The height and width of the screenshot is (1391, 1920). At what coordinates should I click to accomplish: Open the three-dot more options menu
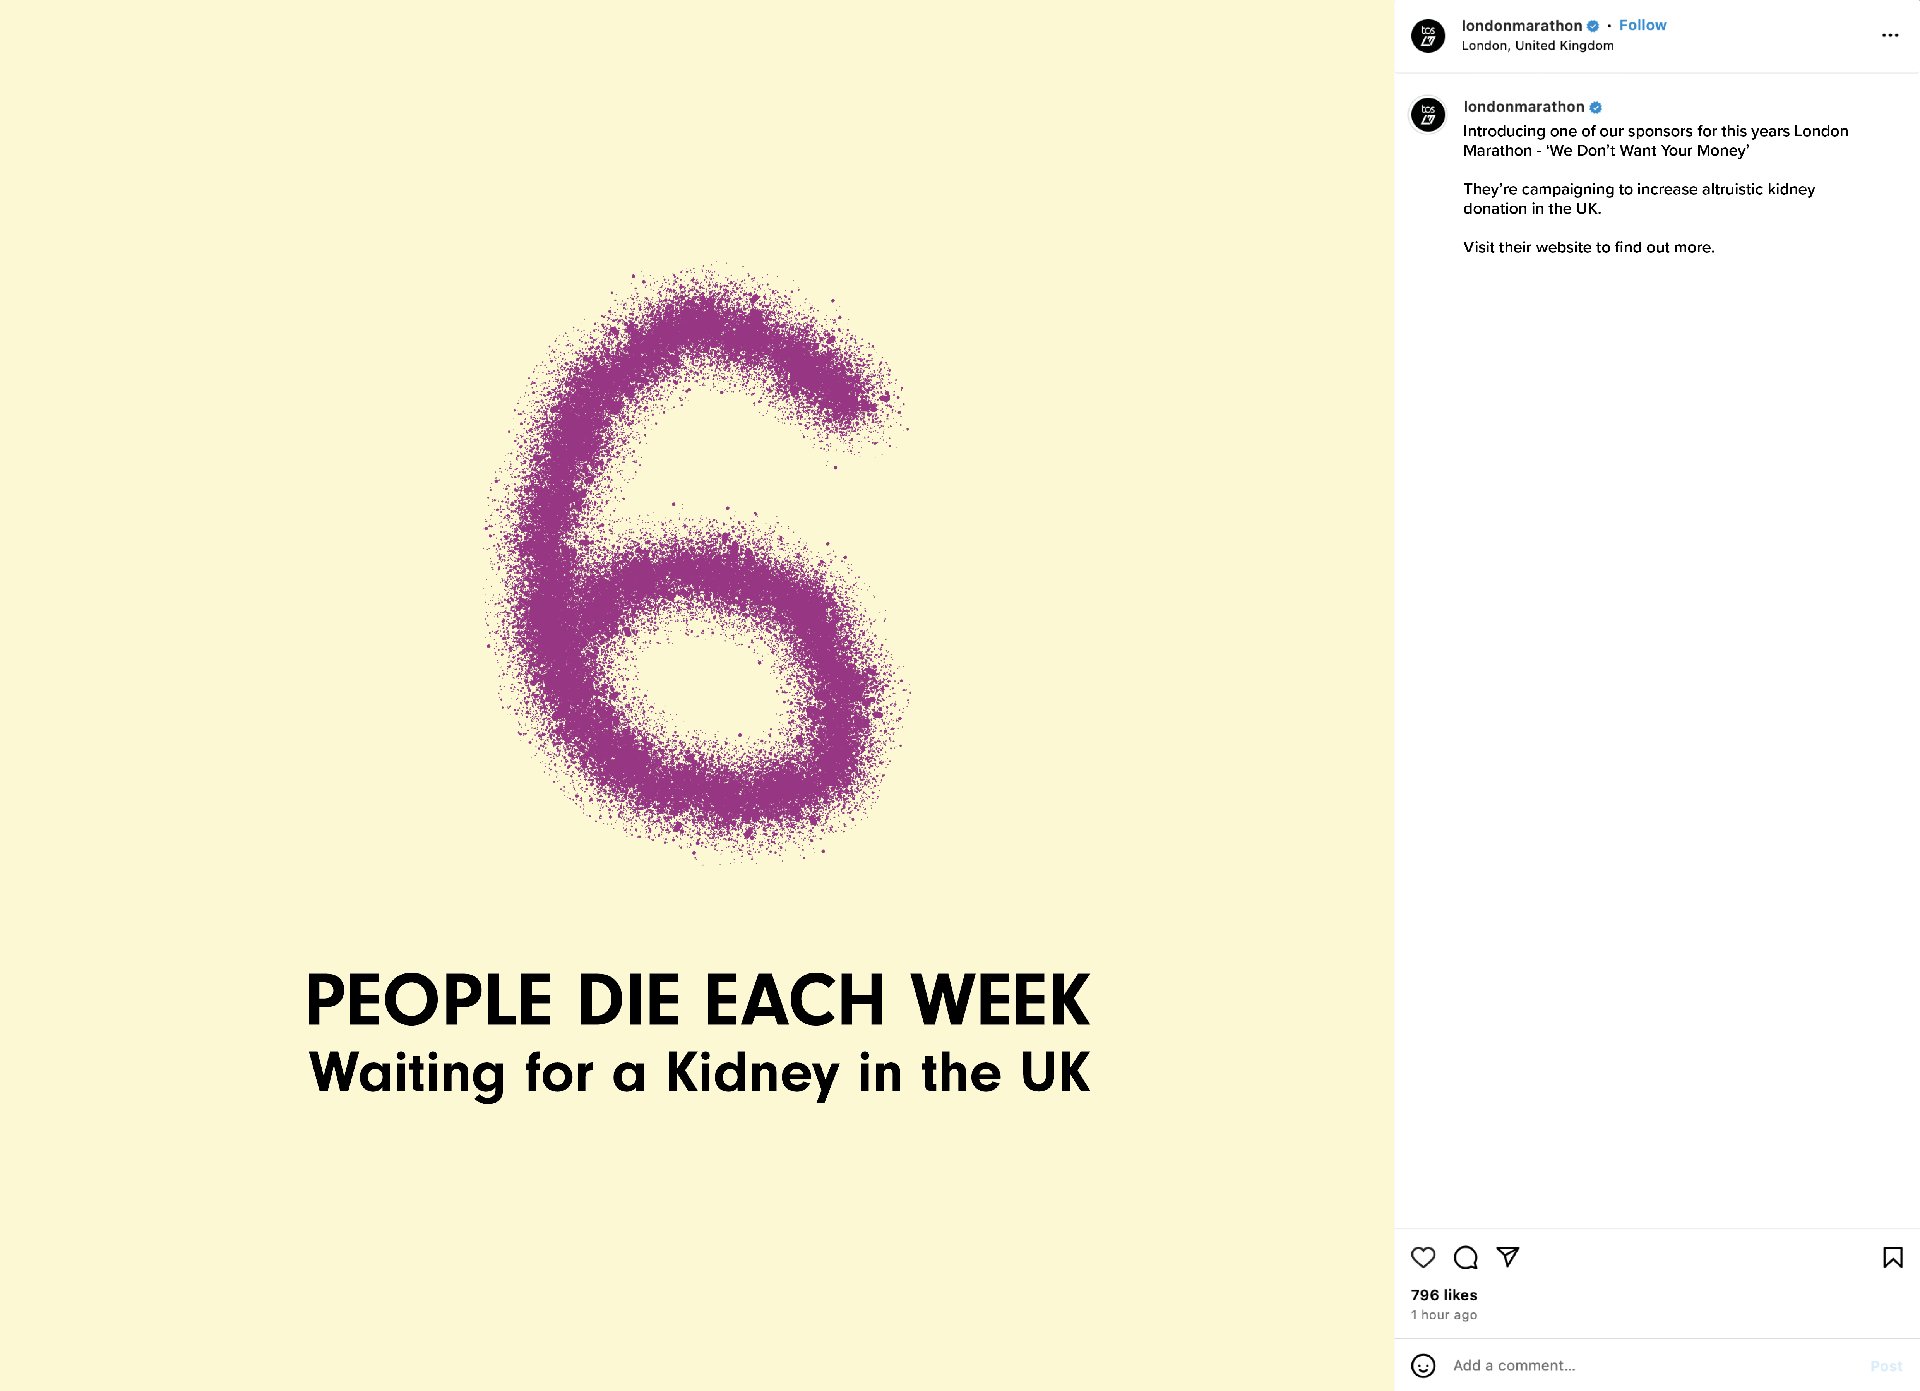(x=1889, y=35)
